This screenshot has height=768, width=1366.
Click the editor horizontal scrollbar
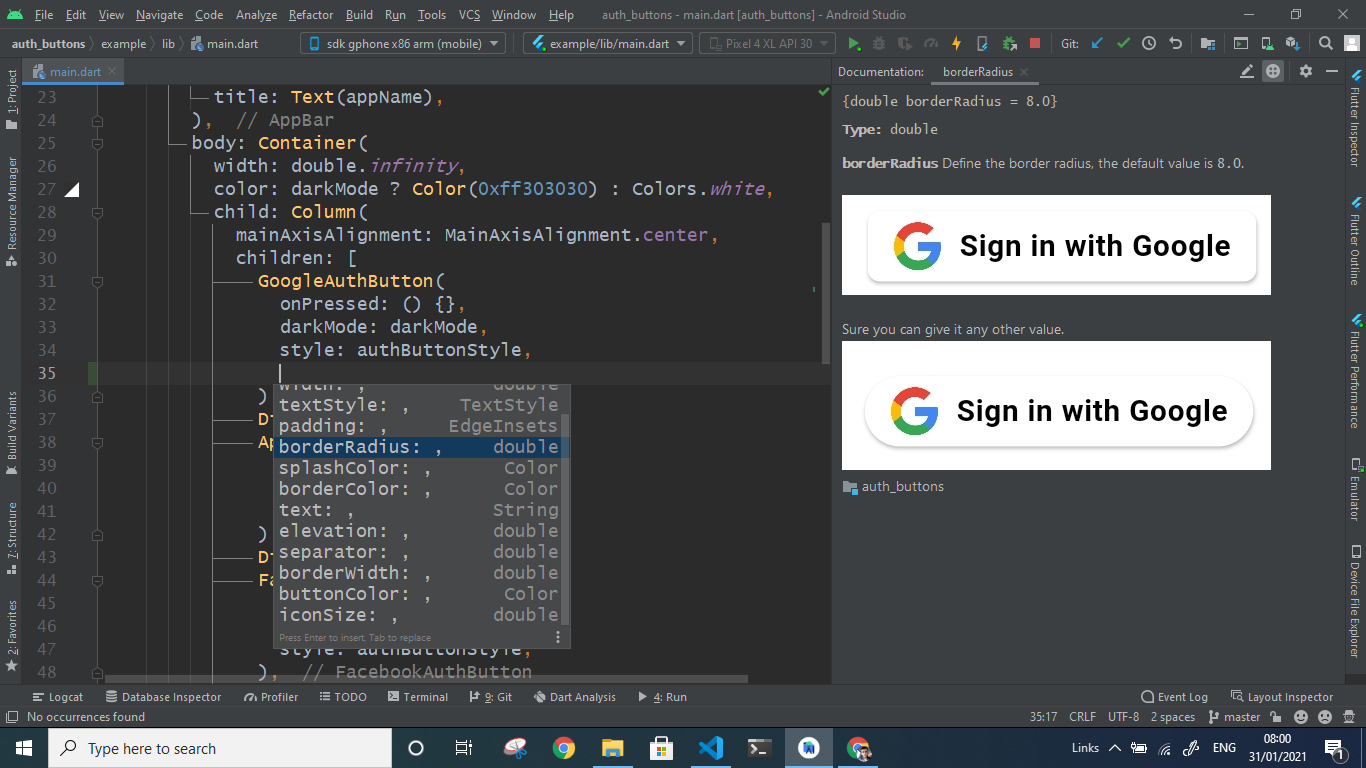pos(426,678)
